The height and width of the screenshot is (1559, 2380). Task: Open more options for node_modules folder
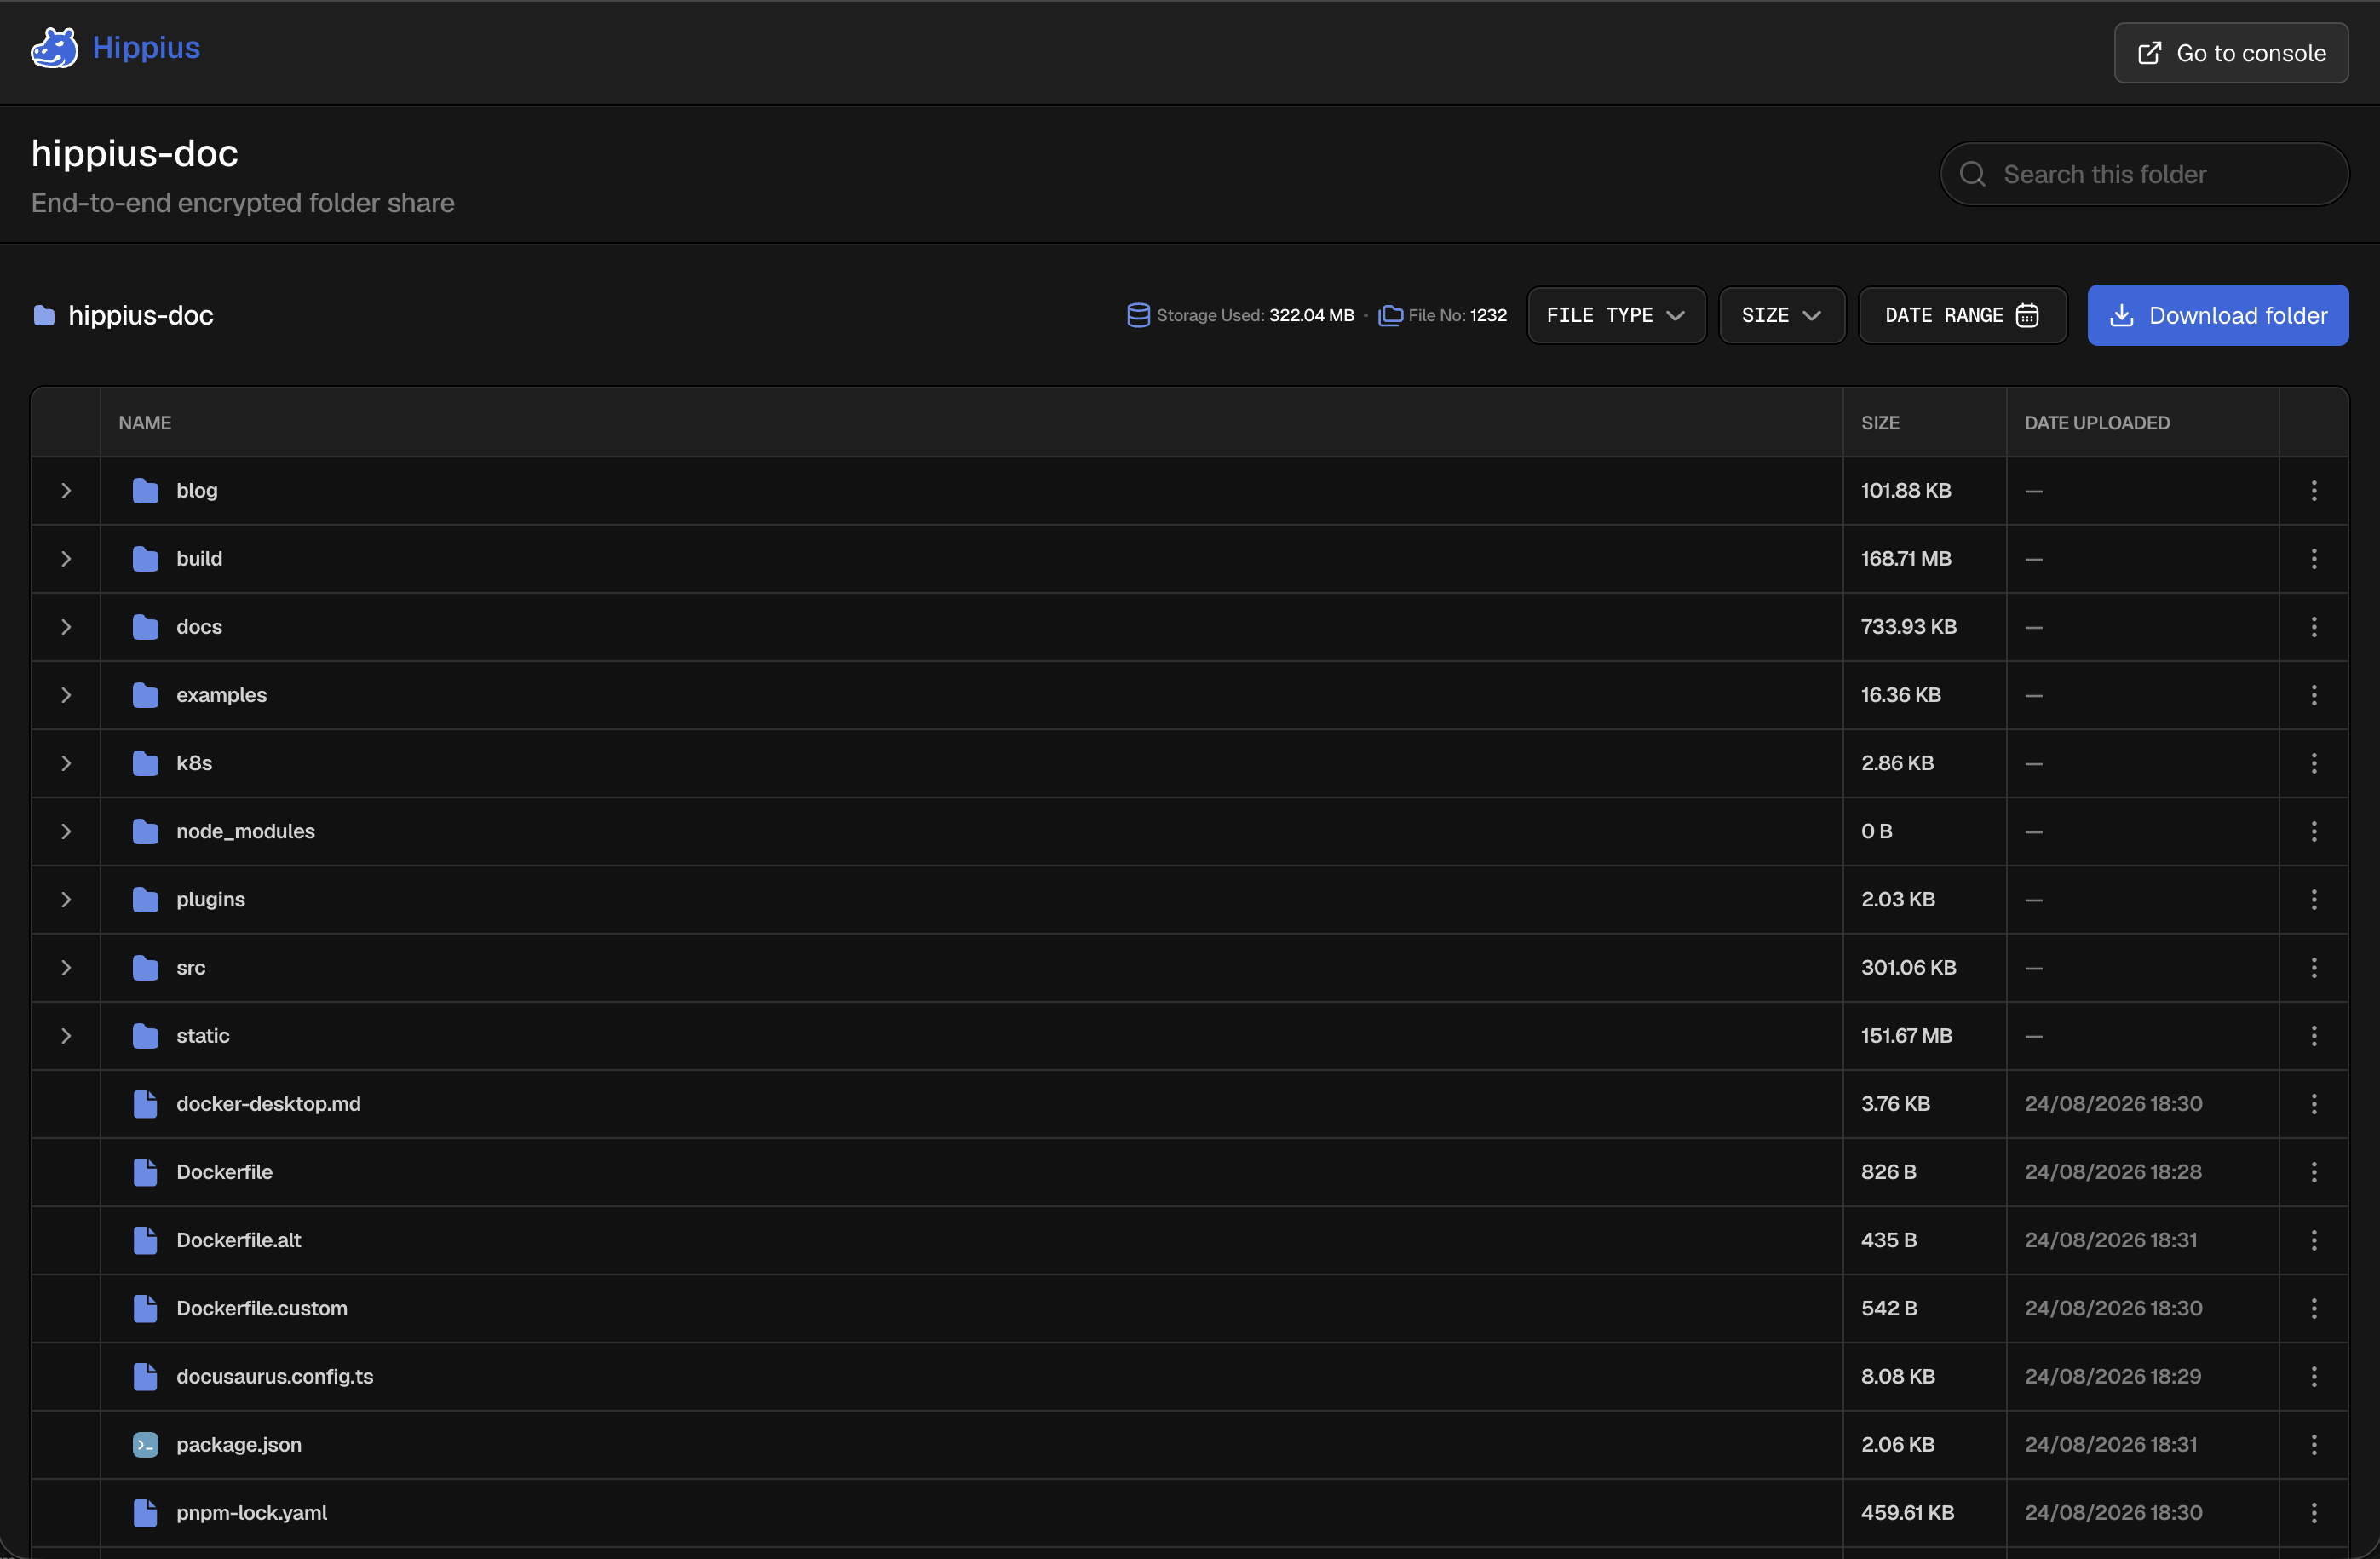pyautogui.click(x=2314, y=831)
